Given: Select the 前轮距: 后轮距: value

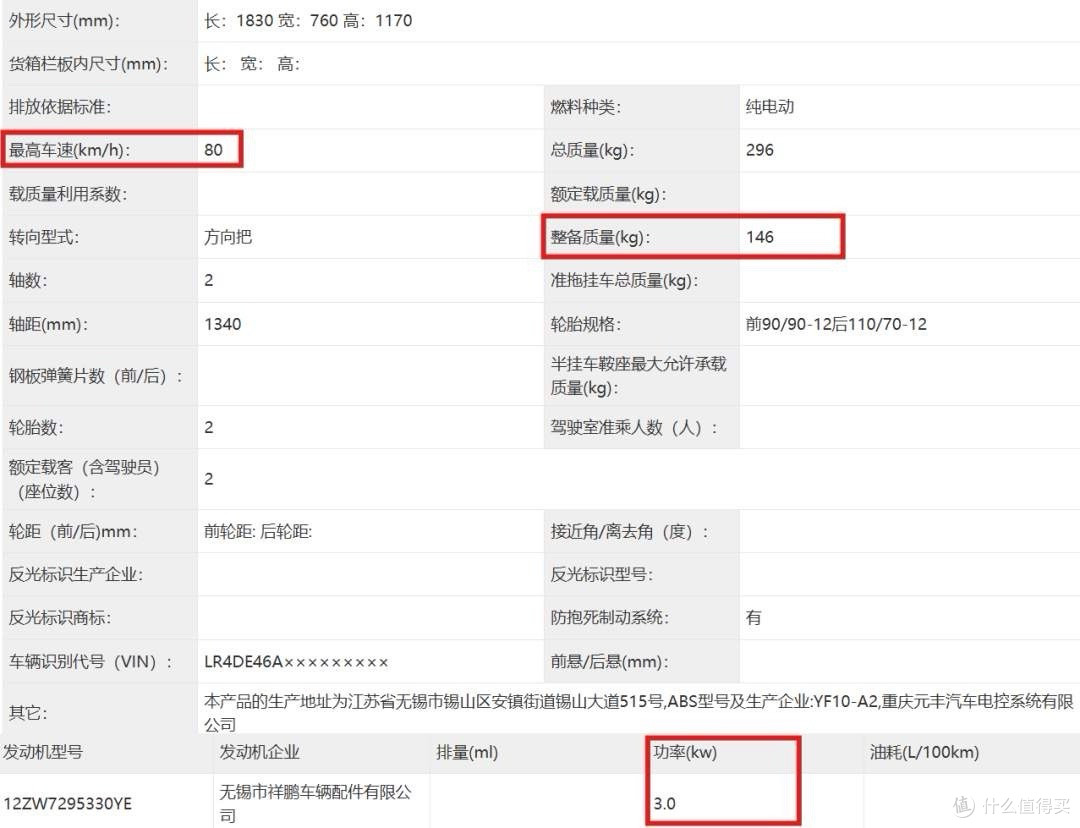Looking at the screenshot, I should pyautogui.click(x=258, y=532).
